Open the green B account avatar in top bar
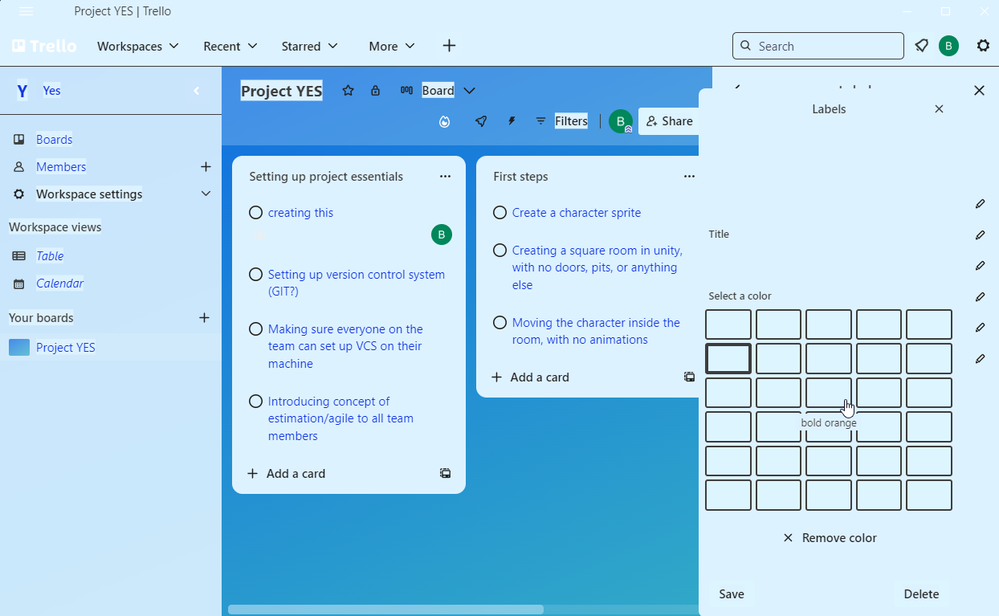 [x=948, y=46]
